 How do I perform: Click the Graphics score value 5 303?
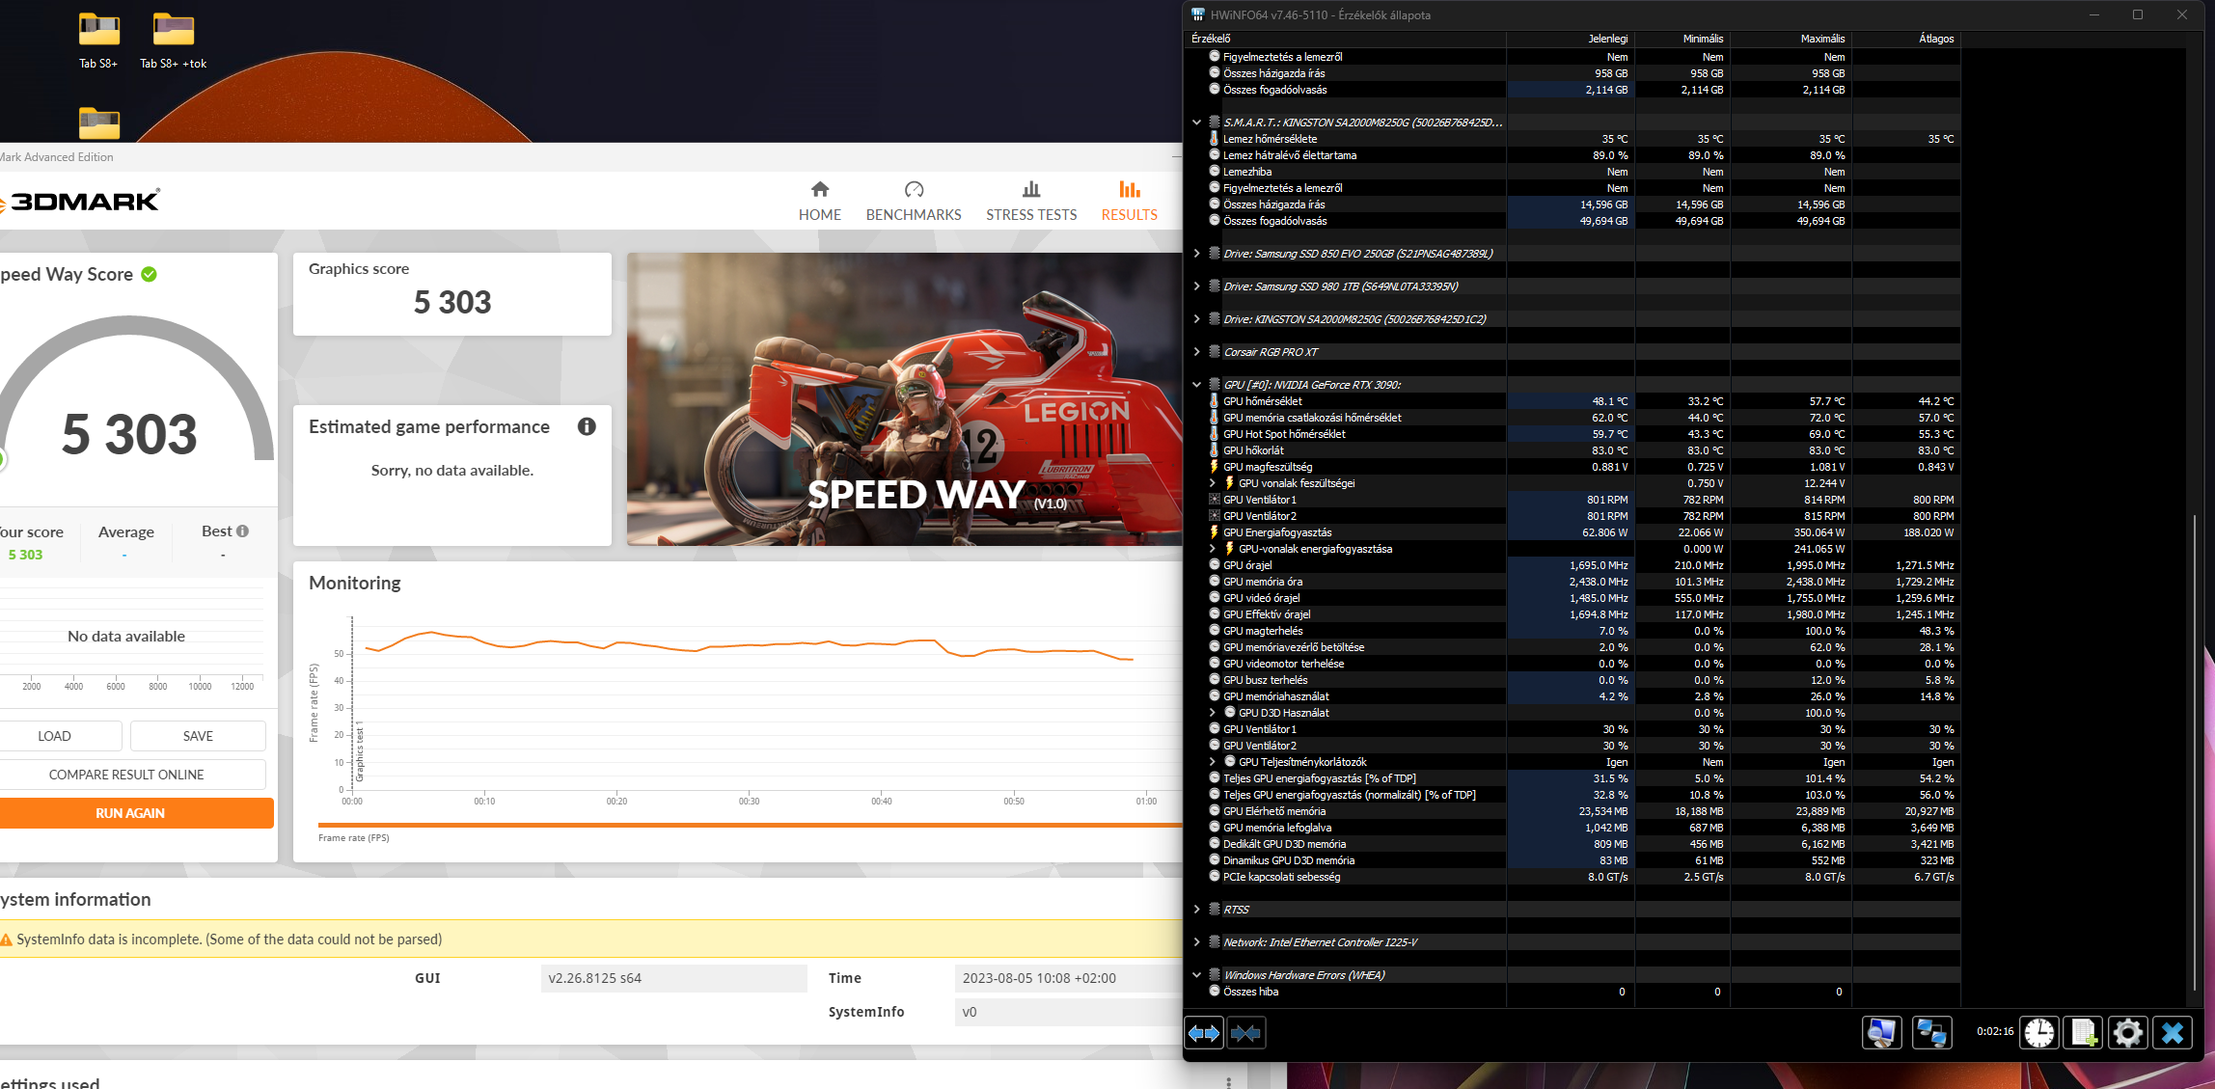(x=452, y=302)
